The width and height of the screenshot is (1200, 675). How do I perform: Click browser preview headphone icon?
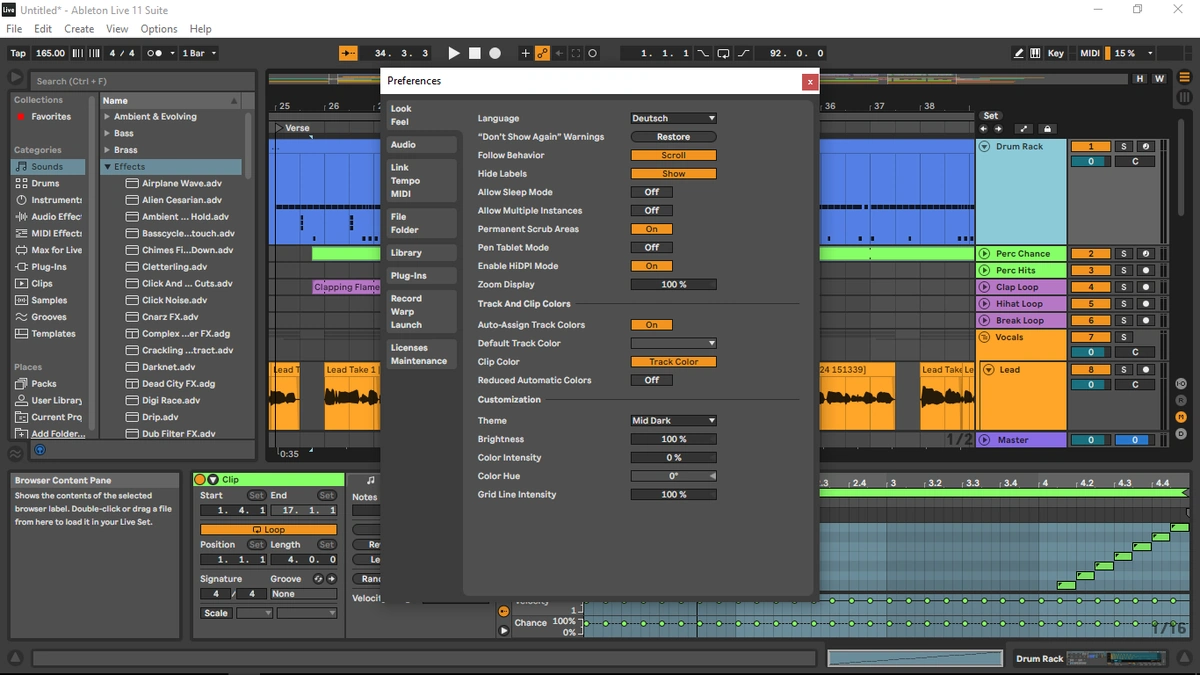pos(40,451)
